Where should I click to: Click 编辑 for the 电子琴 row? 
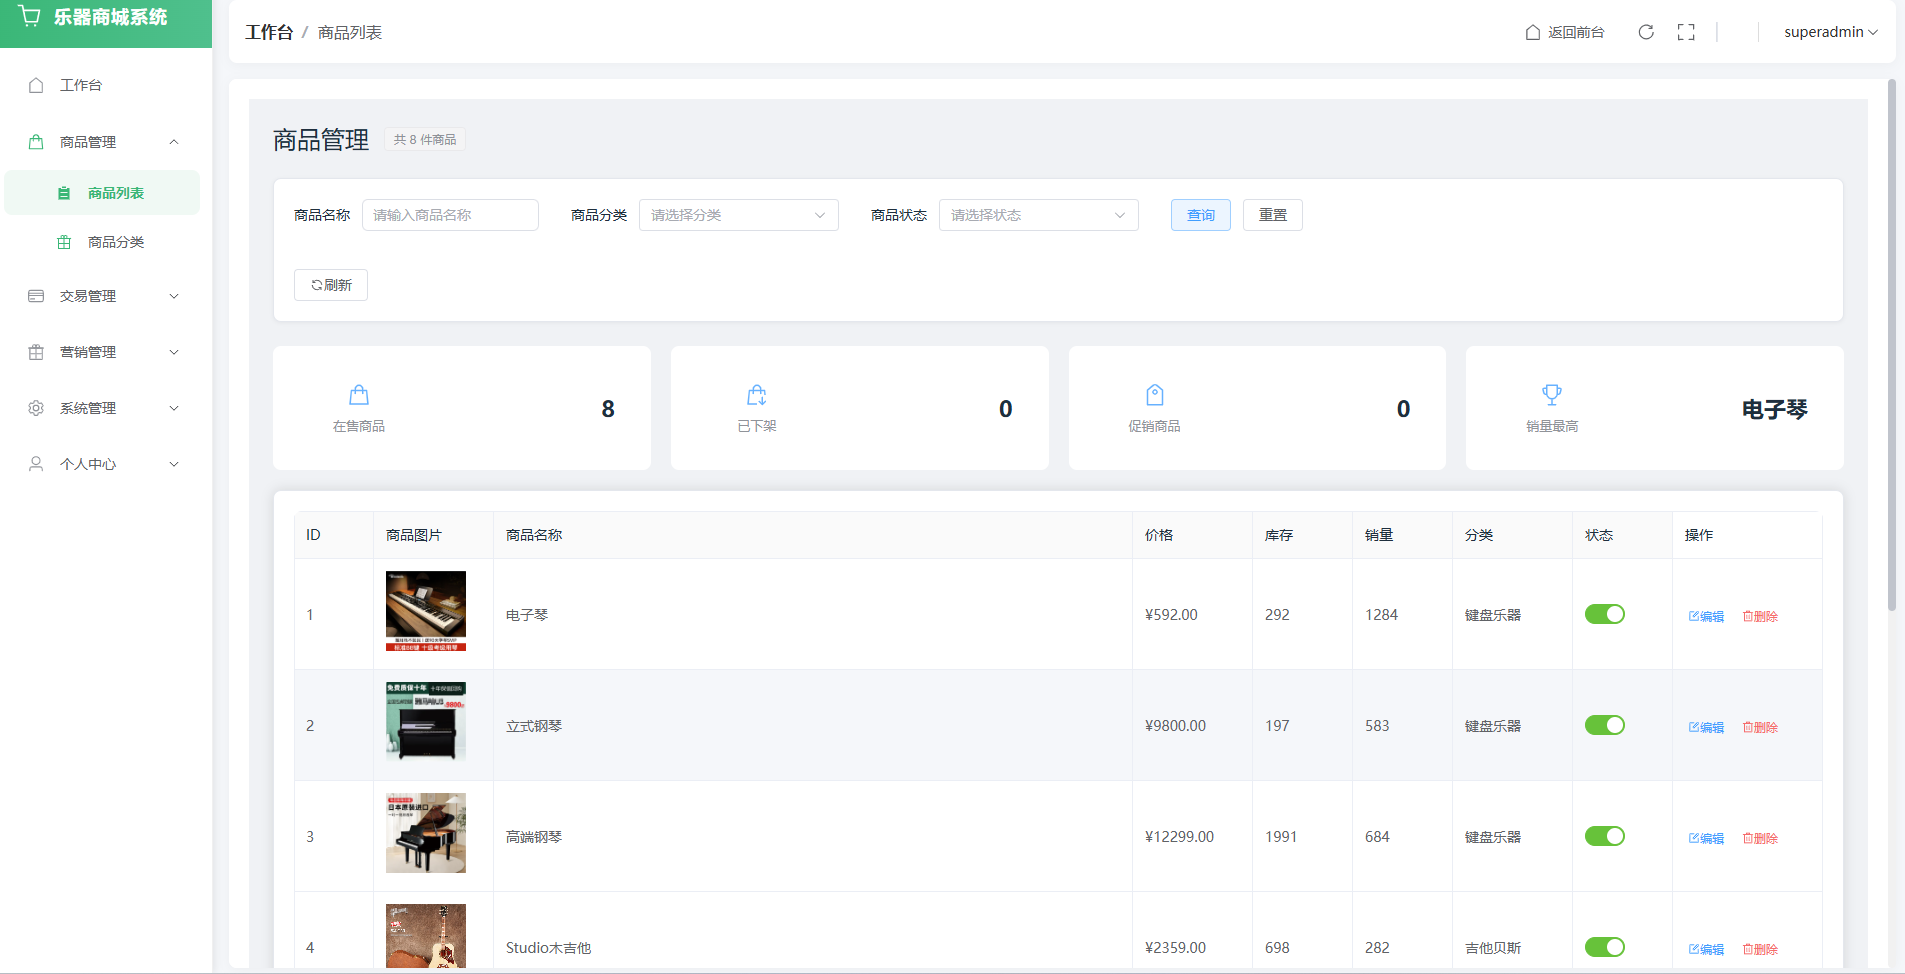click(1706, 616)
